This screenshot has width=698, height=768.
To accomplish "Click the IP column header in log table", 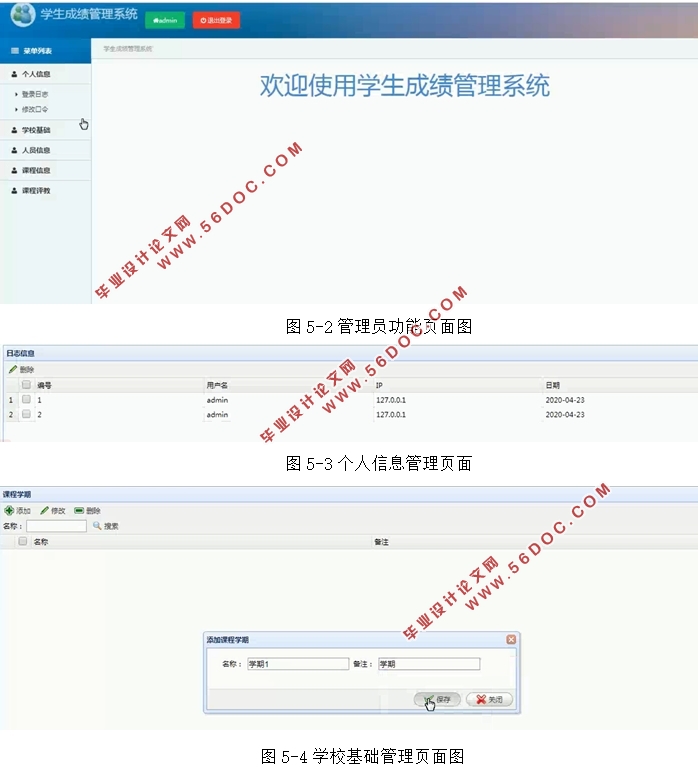I will (x=379, y=385).
